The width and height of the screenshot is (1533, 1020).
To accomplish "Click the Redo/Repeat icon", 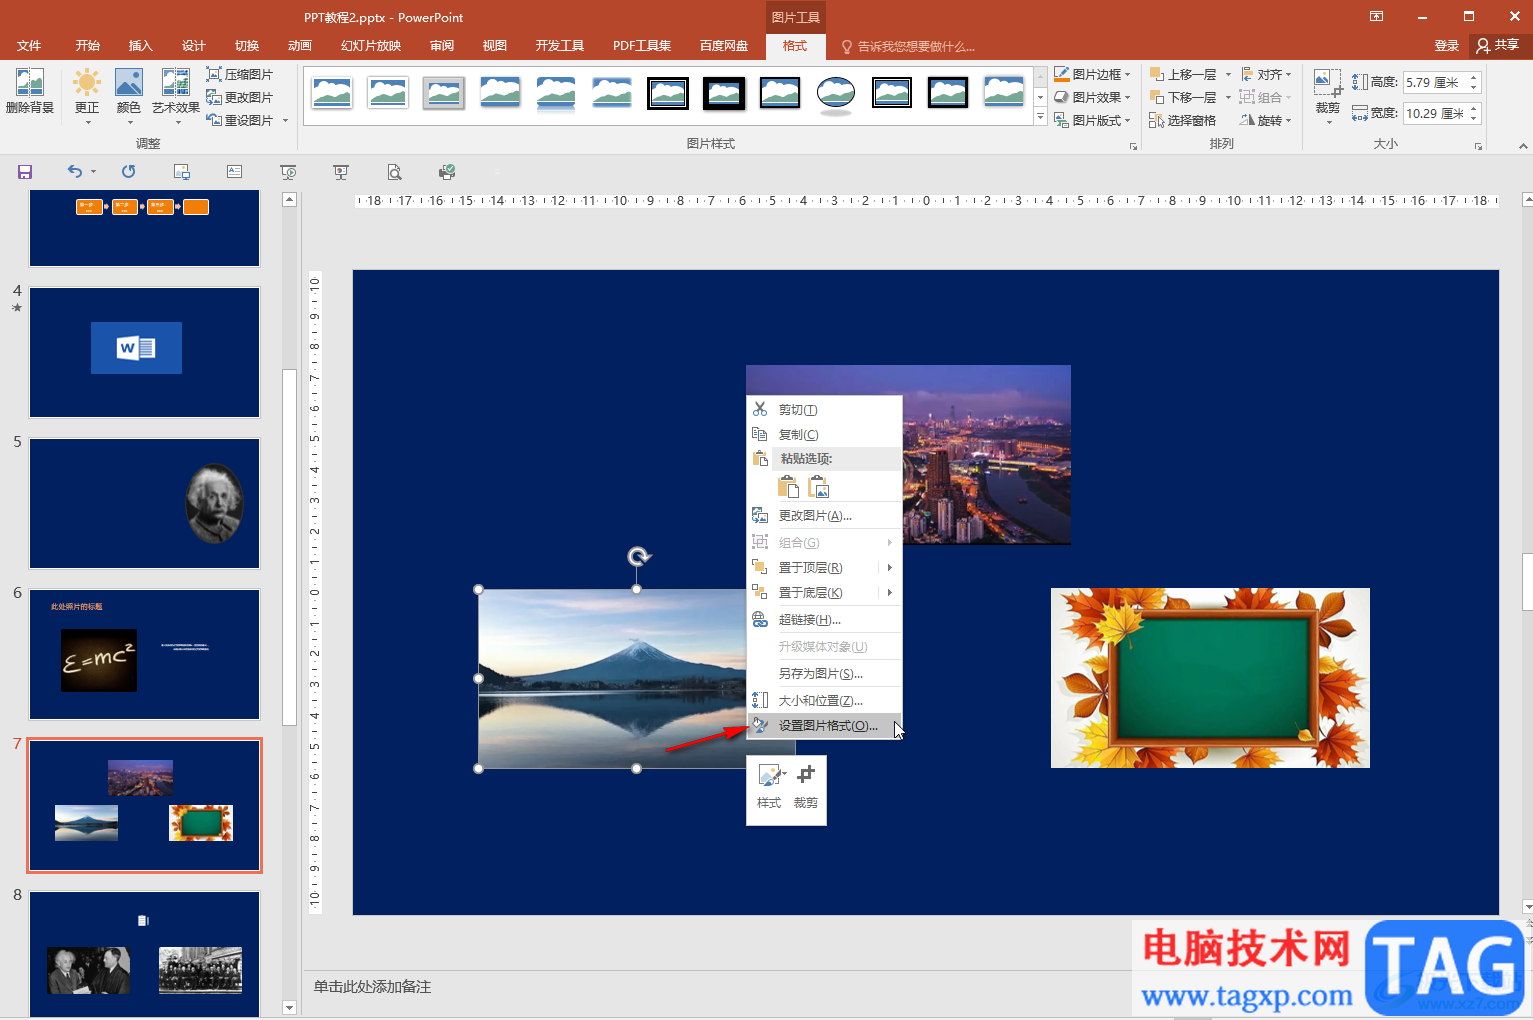I will [129, 172].
